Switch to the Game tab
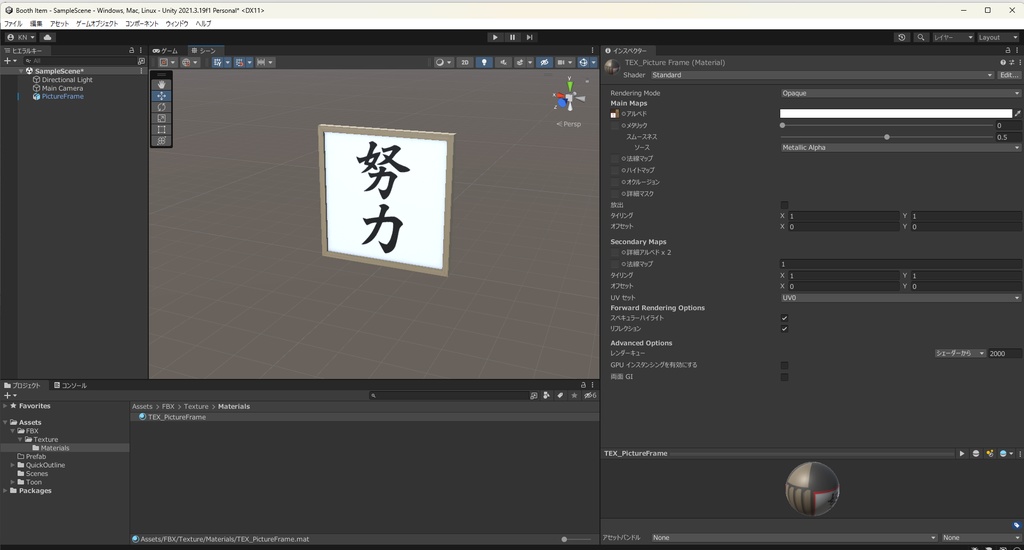Viewport: 1024px width, 550px height. 165,50
